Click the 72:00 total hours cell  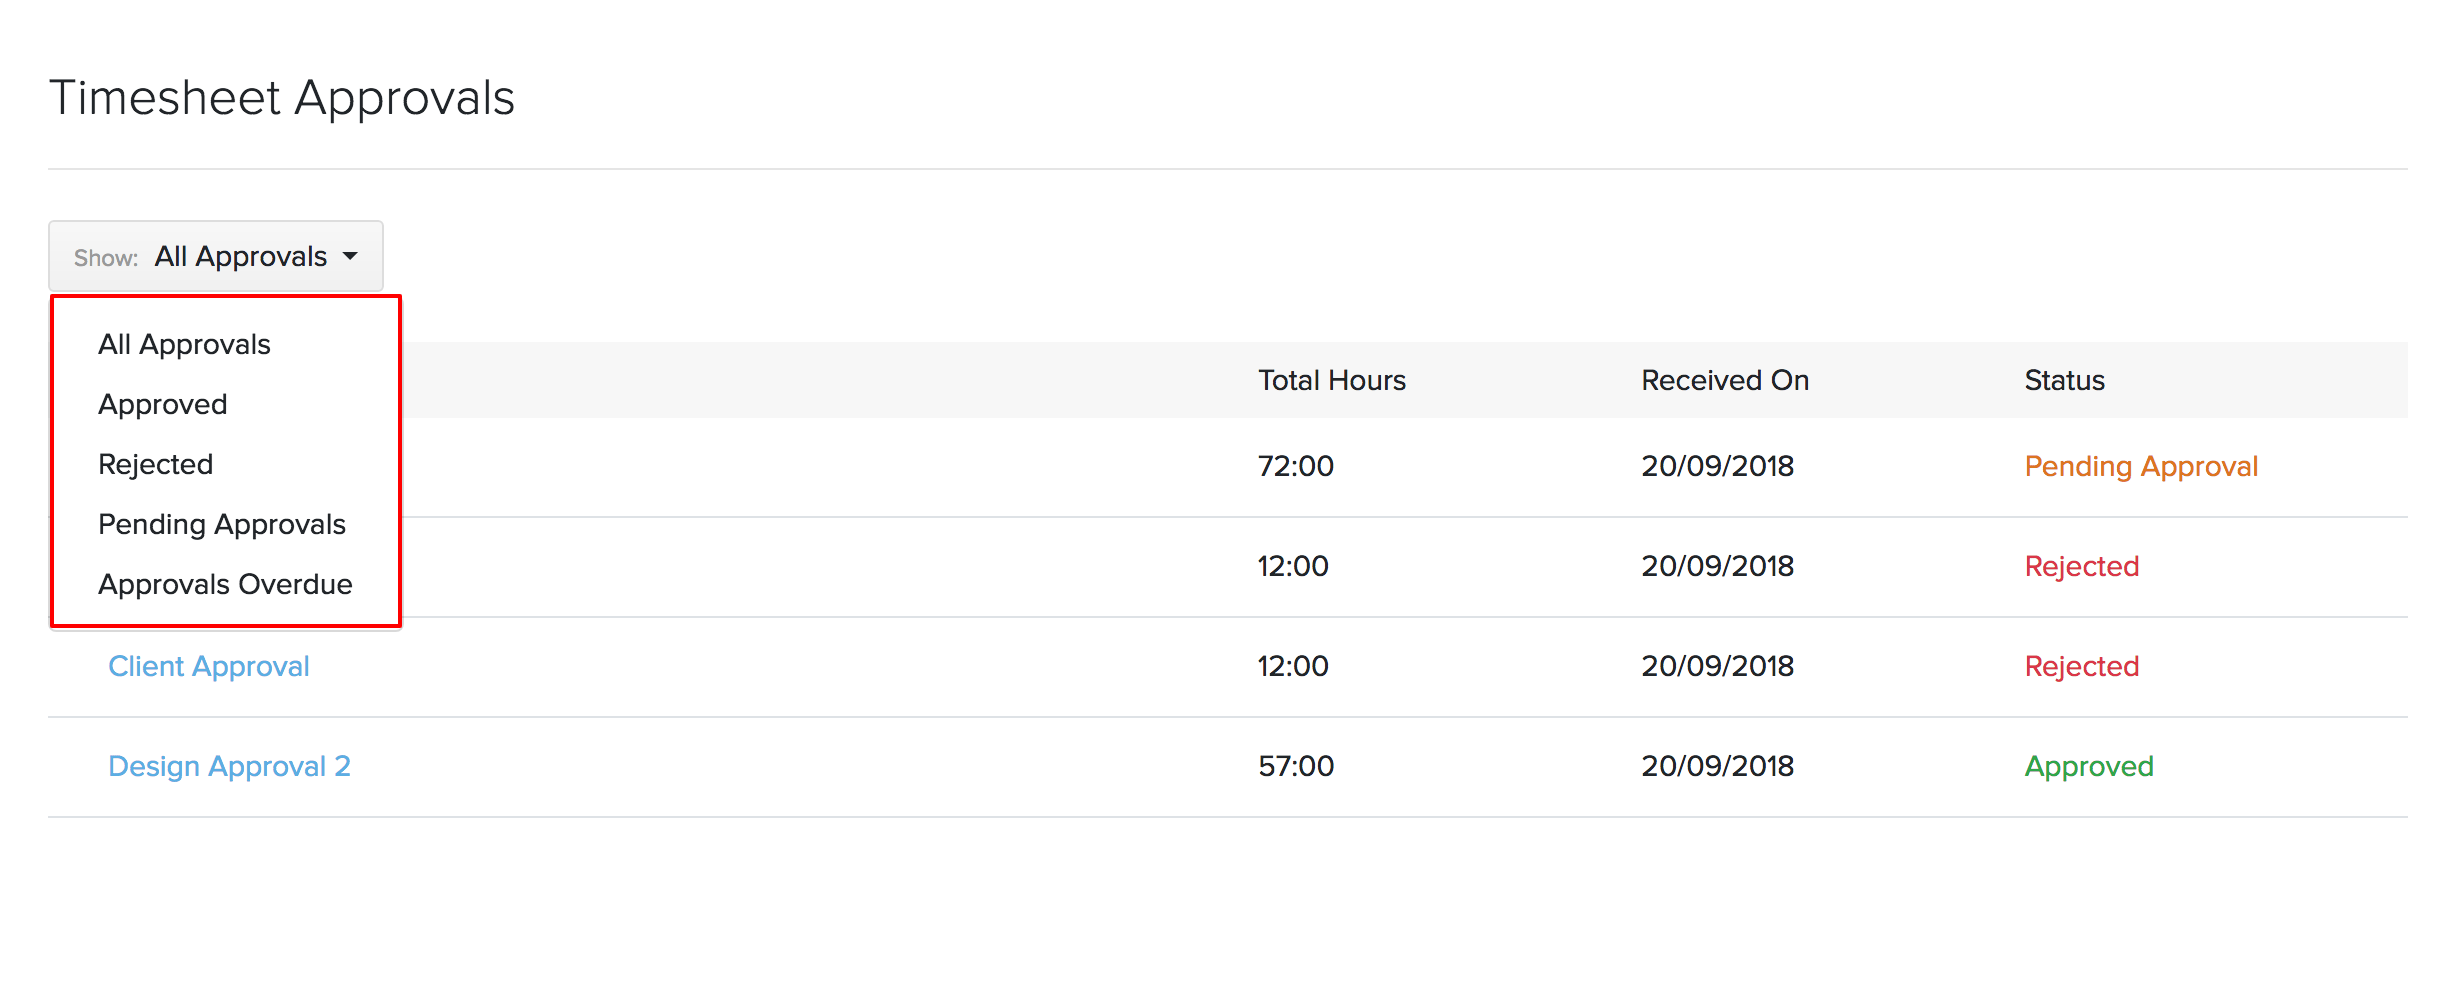click(x=1296, y=467)
